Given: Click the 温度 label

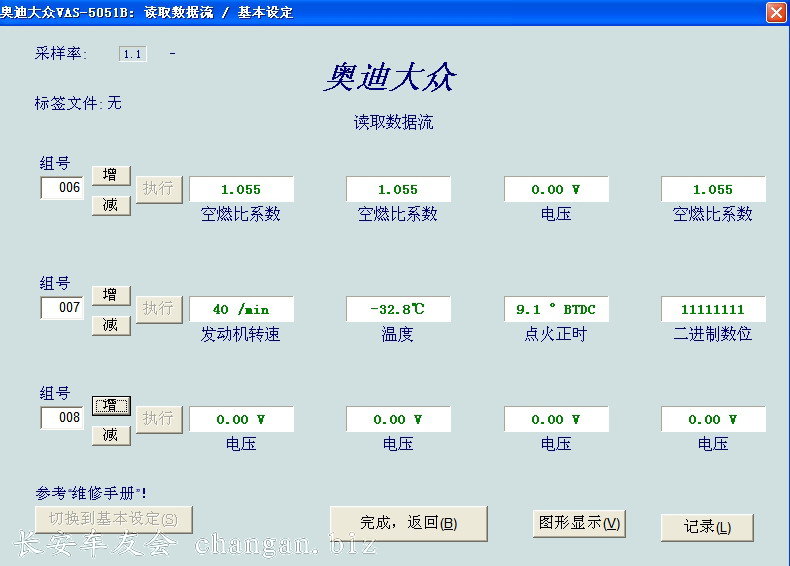Looking at the screenshot, I should (398, 334).
